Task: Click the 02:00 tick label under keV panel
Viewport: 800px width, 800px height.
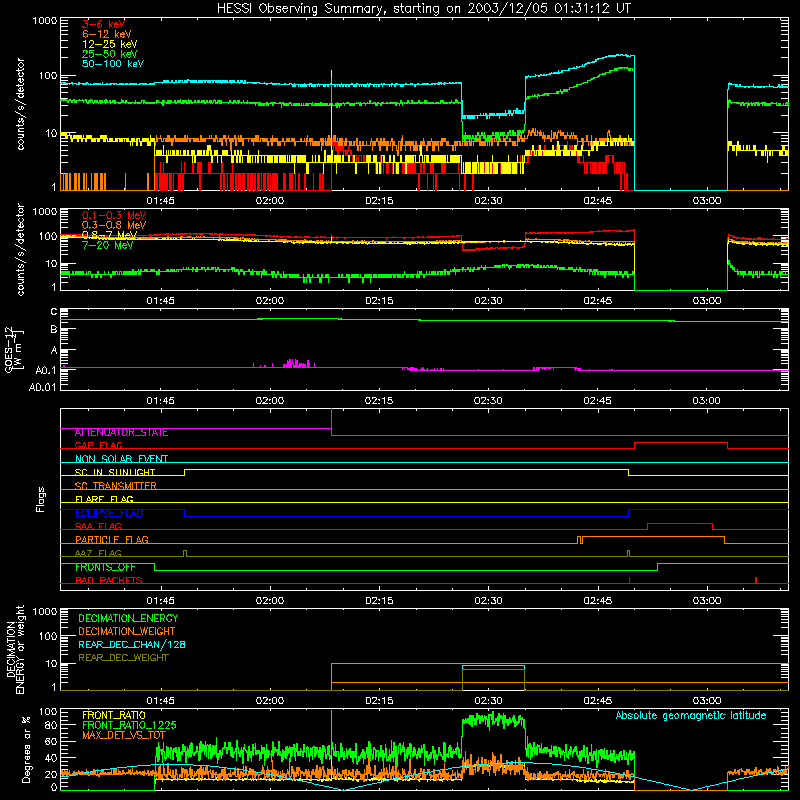Action: 269,201
